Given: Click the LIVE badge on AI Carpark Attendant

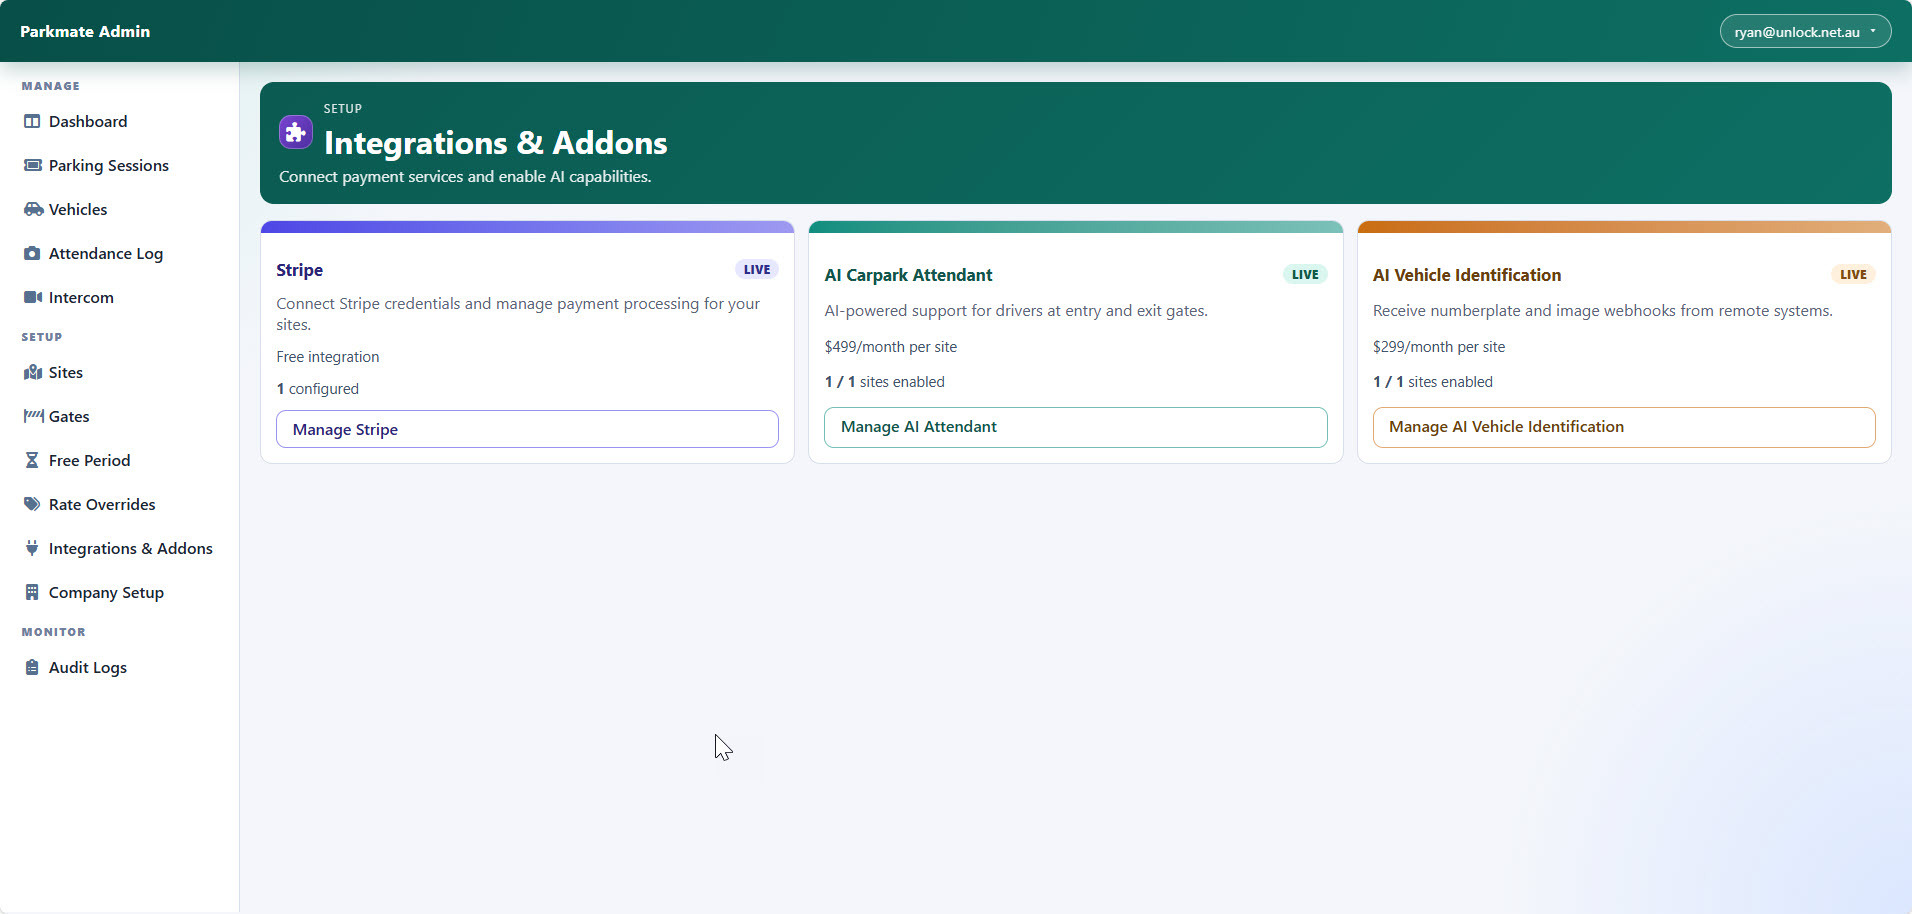Looking at the screenshot, I should [x=1304, y=274].
